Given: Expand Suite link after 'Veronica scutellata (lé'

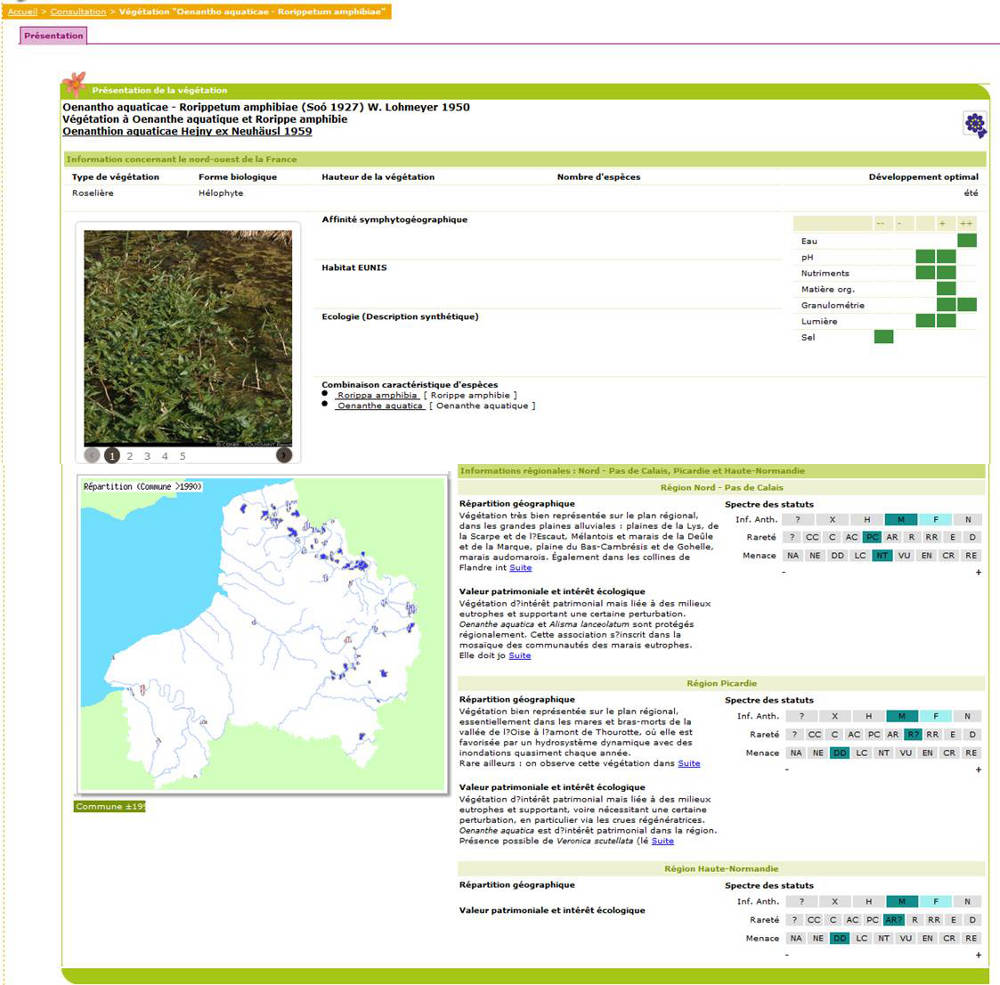Looking at the screenshot, I should (x=662, y=841).
